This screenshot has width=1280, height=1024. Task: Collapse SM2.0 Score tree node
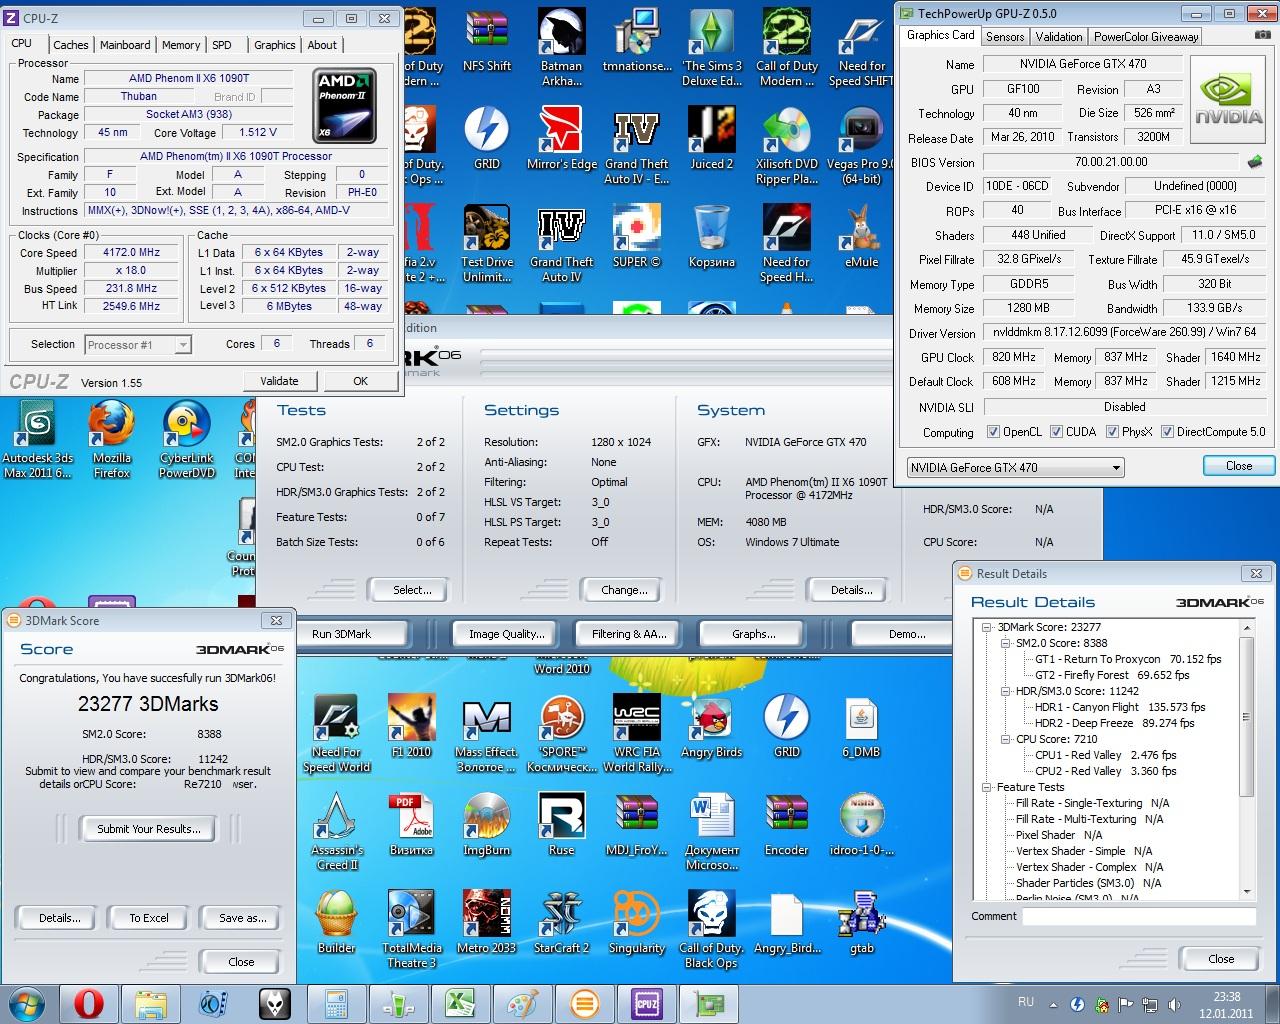[x=1006, y=643]
